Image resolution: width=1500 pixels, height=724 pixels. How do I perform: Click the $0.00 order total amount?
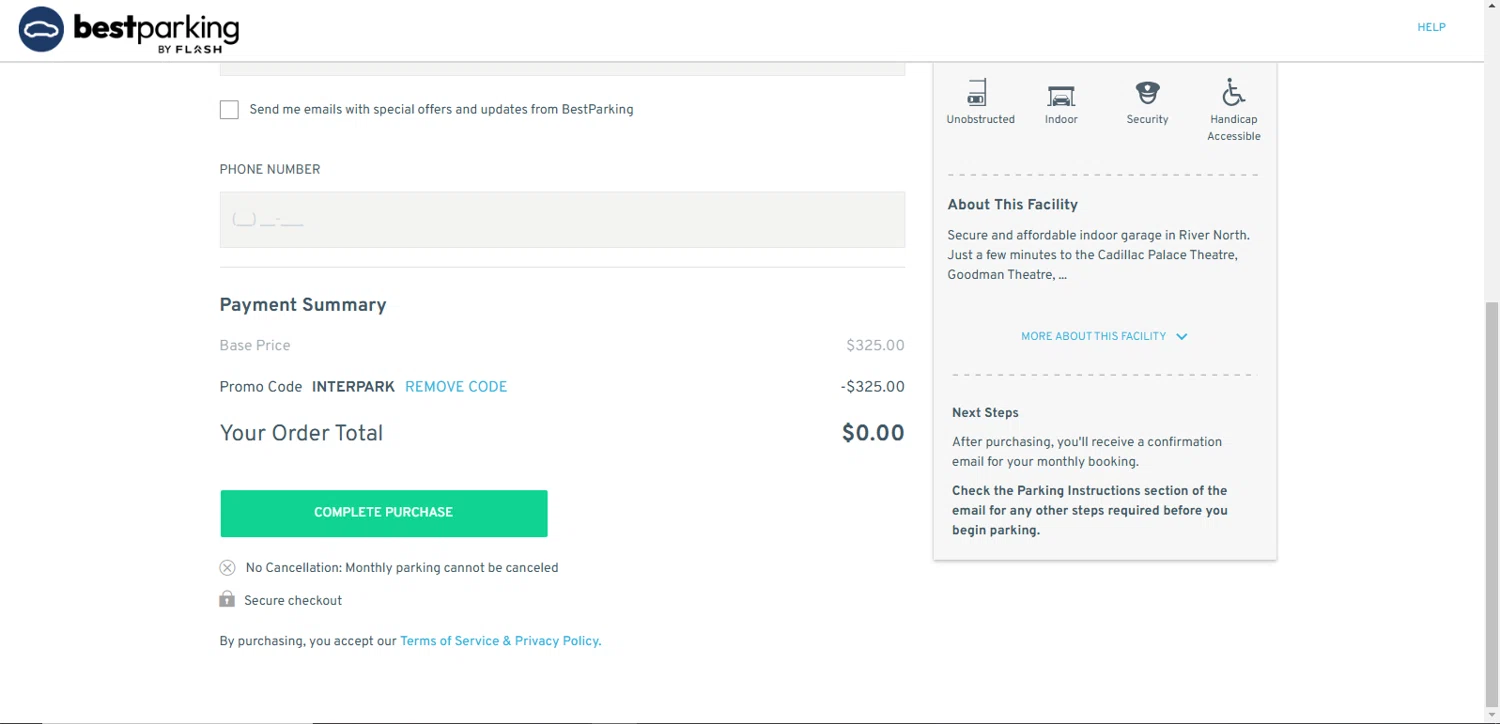873,433
